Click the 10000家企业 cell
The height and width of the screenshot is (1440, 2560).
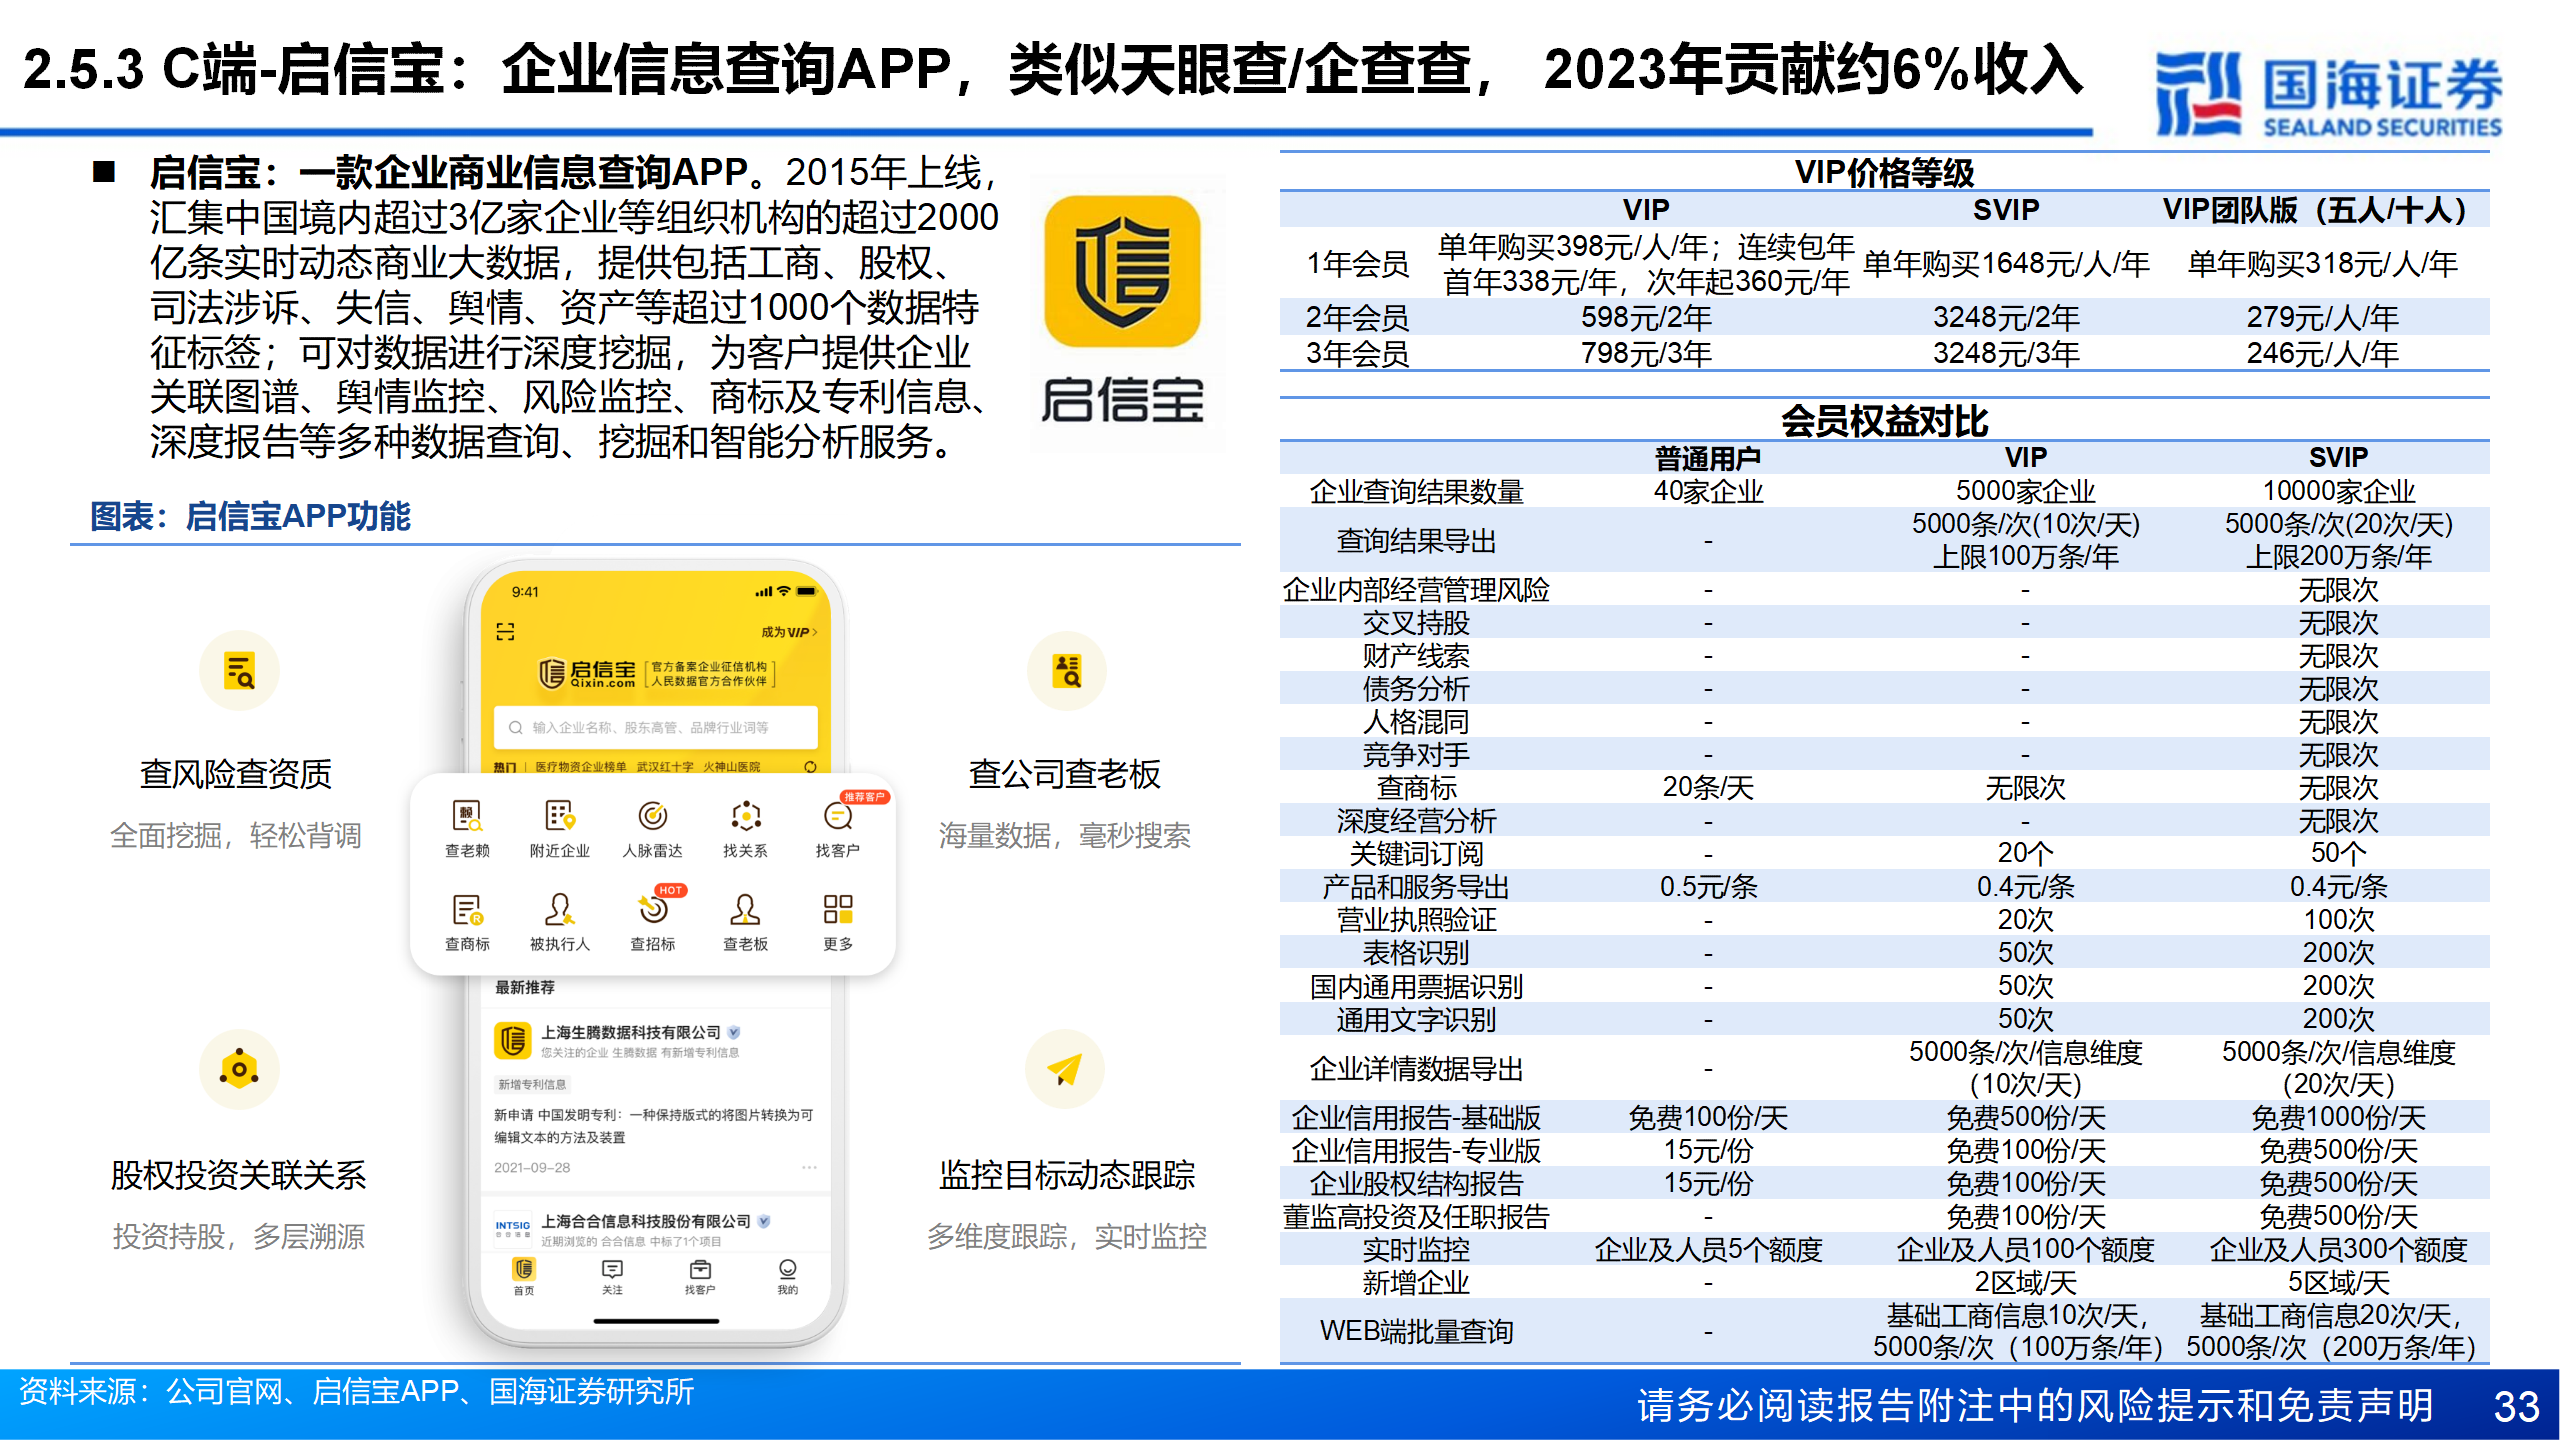coord(2338,491)
